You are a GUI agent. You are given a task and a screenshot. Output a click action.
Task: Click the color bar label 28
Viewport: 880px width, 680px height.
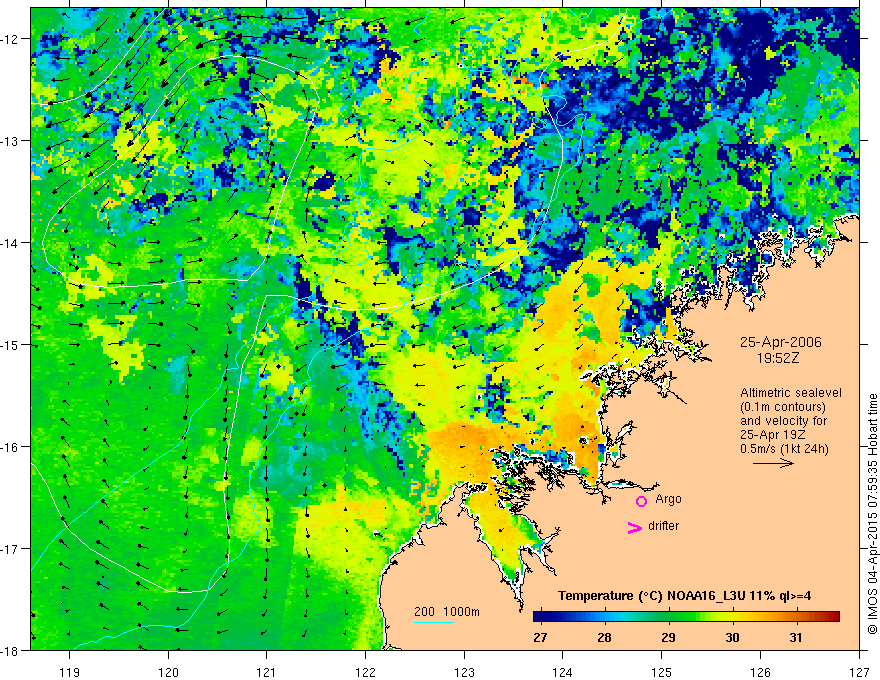[604, 637]
